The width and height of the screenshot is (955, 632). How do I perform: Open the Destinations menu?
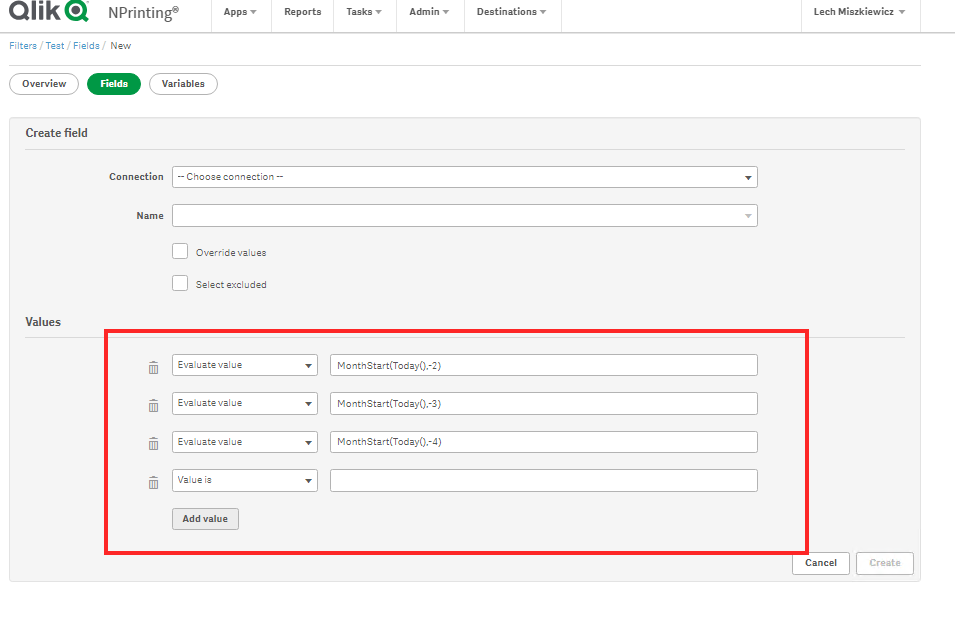pos(512,12)
